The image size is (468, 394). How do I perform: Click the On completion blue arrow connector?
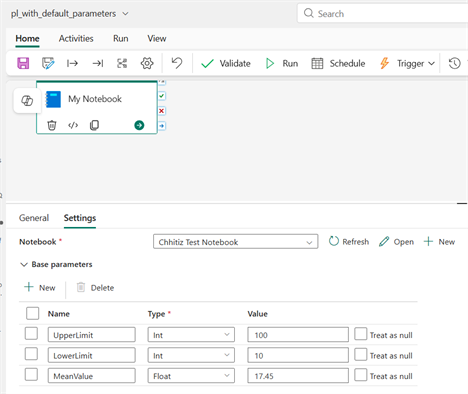(162, 126)
